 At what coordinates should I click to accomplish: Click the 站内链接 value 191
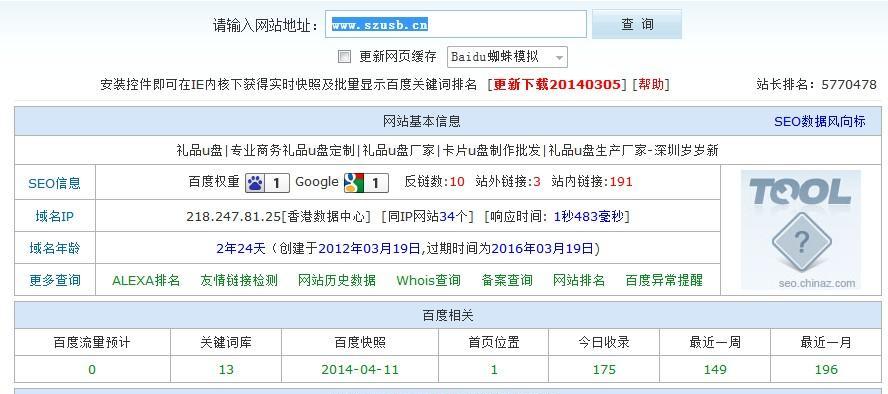621,182
